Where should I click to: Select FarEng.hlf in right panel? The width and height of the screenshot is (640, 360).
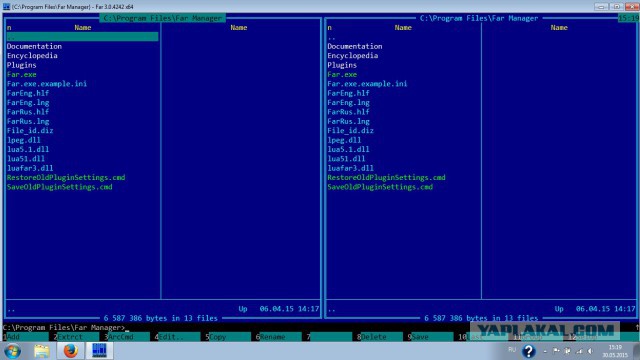(348, 93)
